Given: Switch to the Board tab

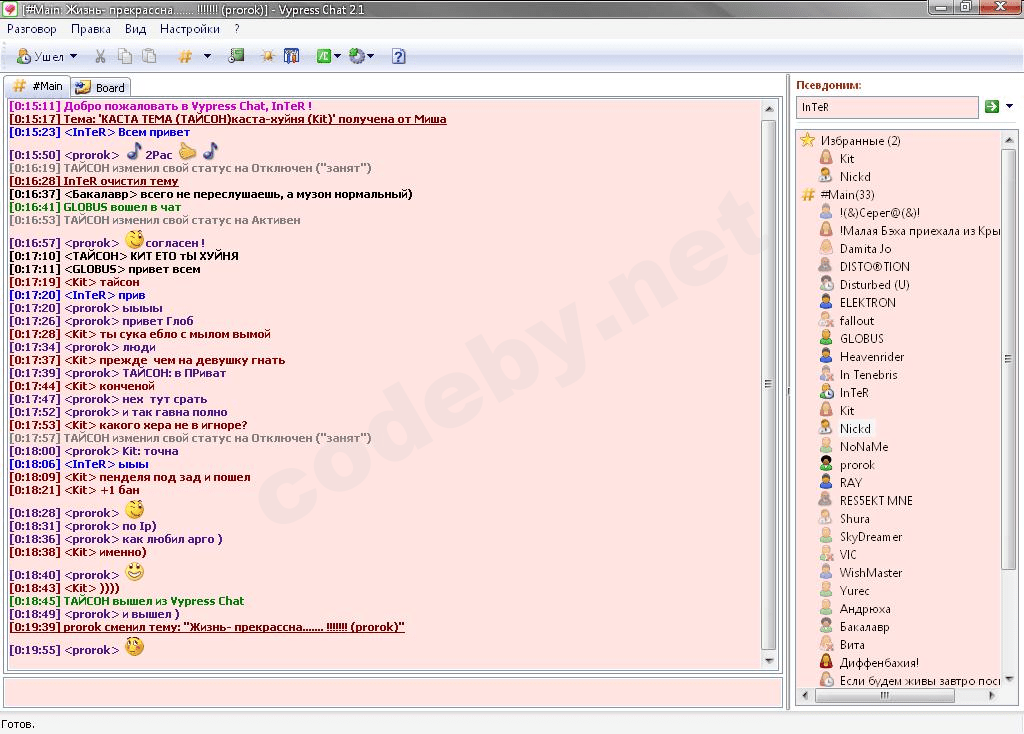Looking at the screenshot, I should 100,87.
